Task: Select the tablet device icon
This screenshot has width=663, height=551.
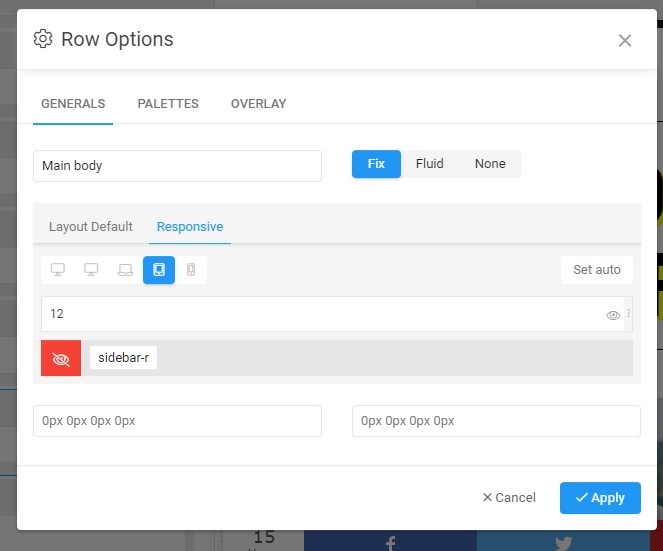Action: click(159, 270)
